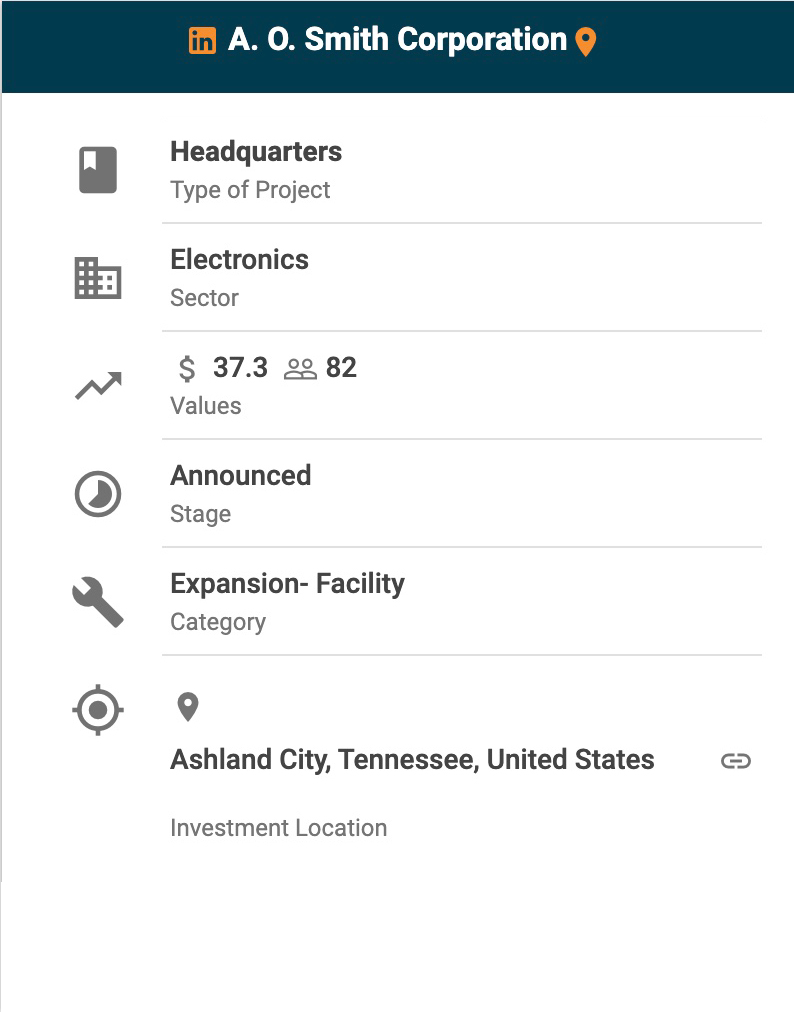Viewport: 794px width, 1012px height.
Task: Click the people jobs icon beside 82
Action: tap(300, 369)
